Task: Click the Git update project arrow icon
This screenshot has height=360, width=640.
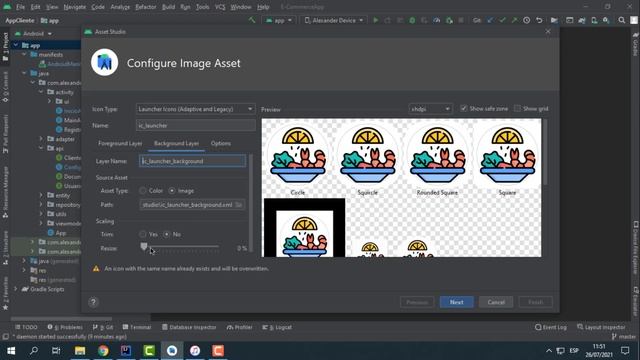Action: [490, 20]
